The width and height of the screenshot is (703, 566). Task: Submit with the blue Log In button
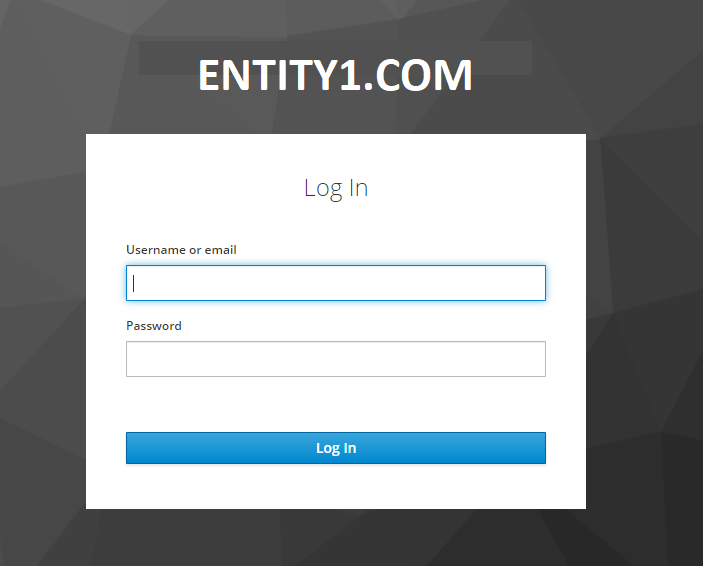coord(336,448)
